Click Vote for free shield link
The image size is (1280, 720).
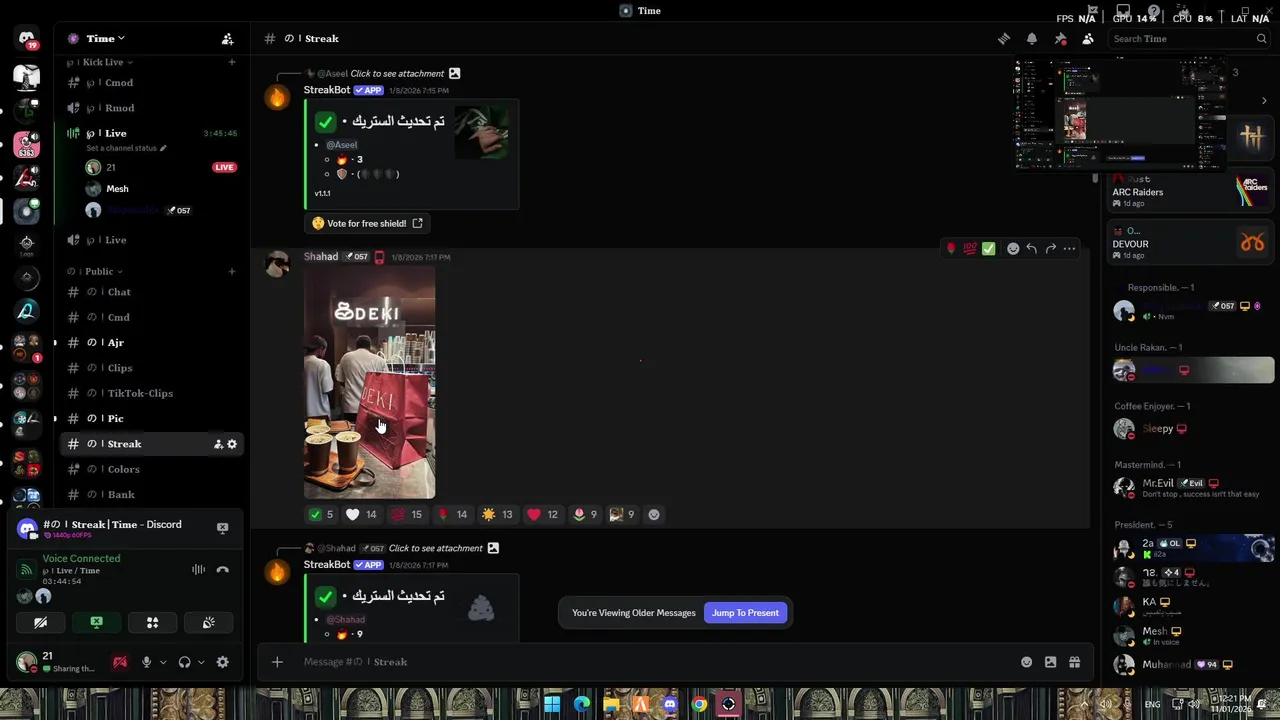(367, 224)
